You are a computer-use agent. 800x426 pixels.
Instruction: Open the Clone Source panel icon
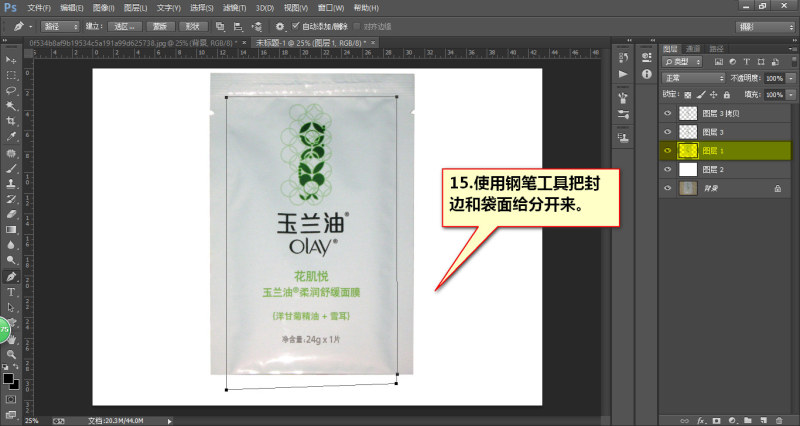623,137
